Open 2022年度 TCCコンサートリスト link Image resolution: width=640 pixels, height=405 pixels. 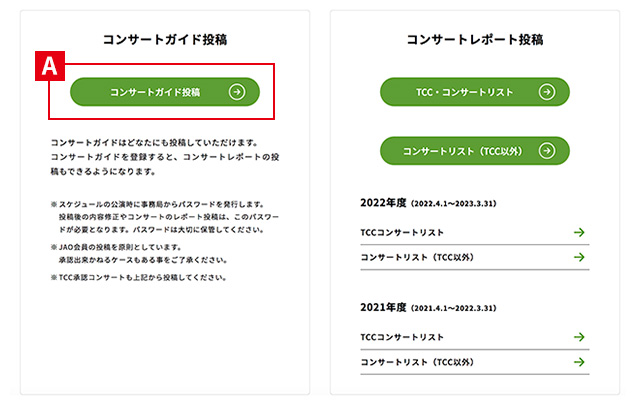[x=402, y=232]
